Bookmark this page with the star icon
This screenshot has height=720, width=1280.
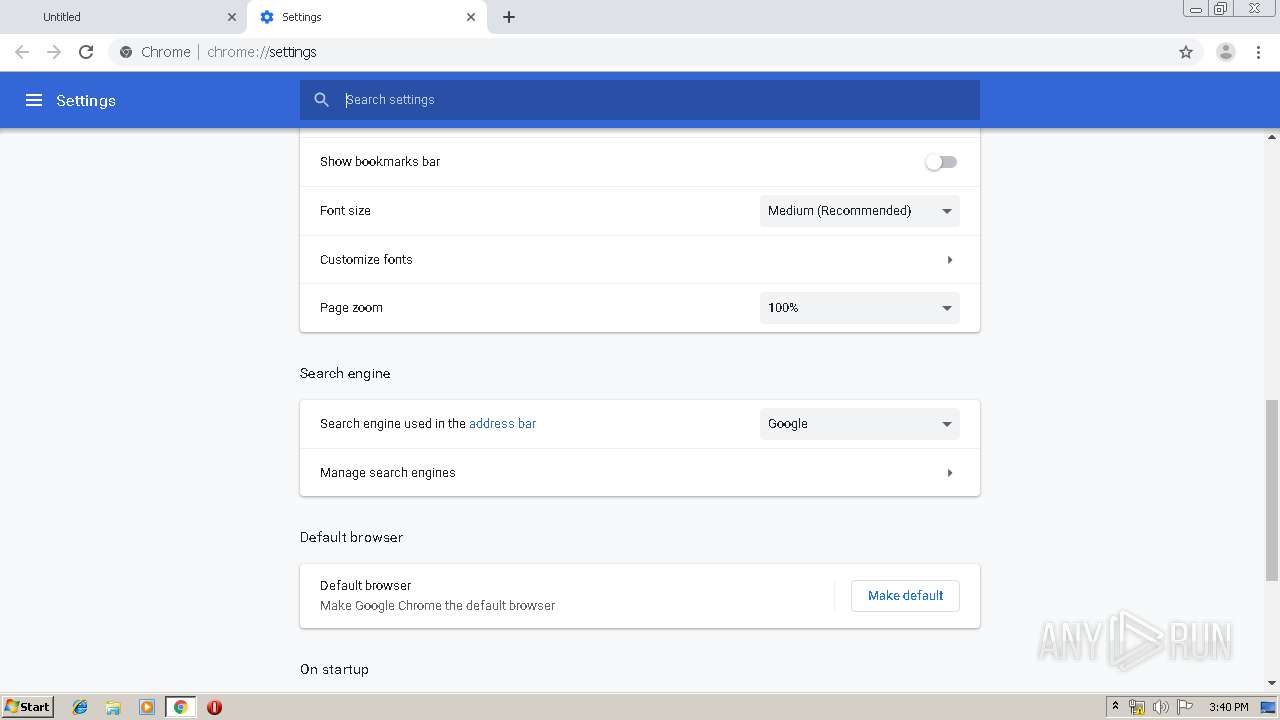1186,52
